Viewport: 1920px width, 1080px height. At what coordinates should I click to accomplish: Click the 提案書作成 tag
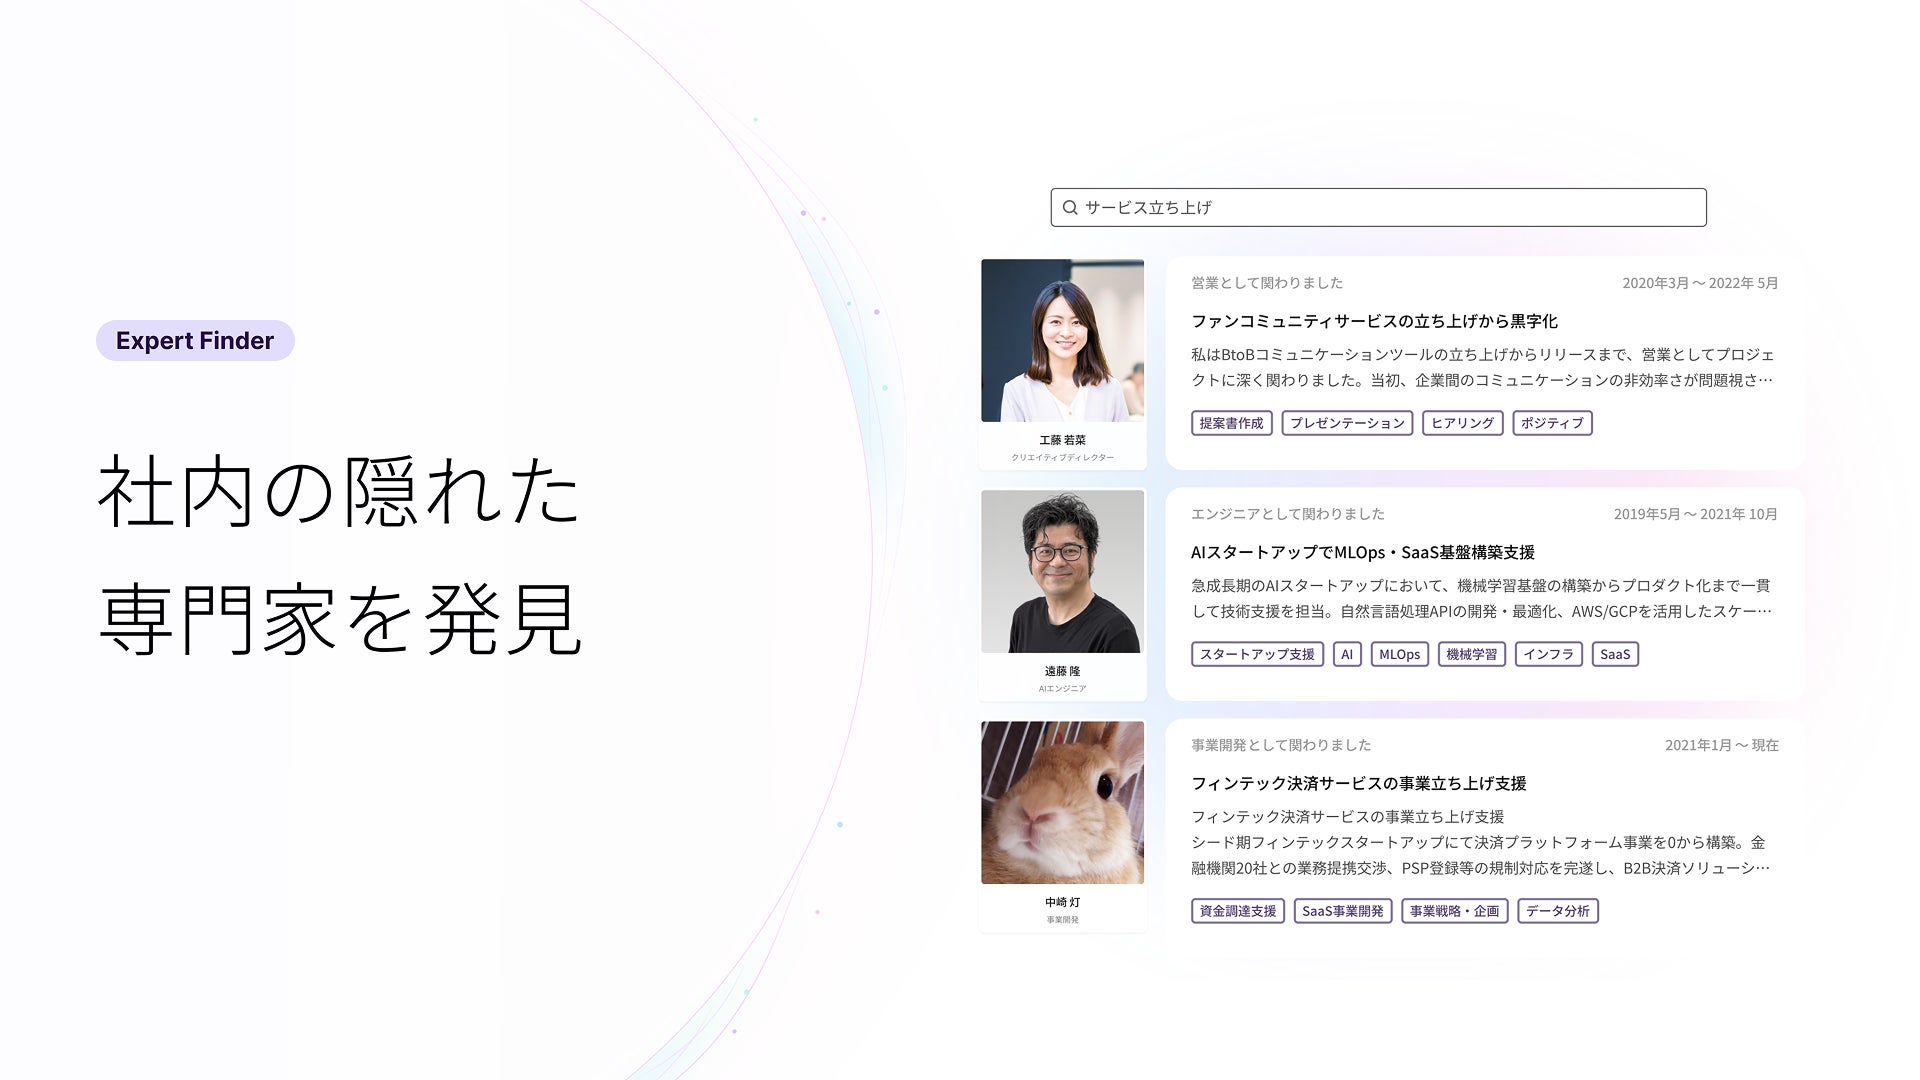coord(1231,423)
